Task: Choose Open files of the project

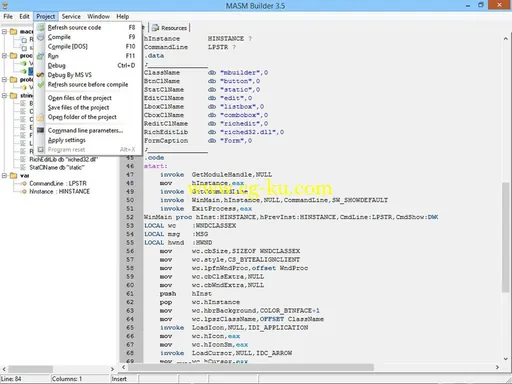Action: (87, 98)
